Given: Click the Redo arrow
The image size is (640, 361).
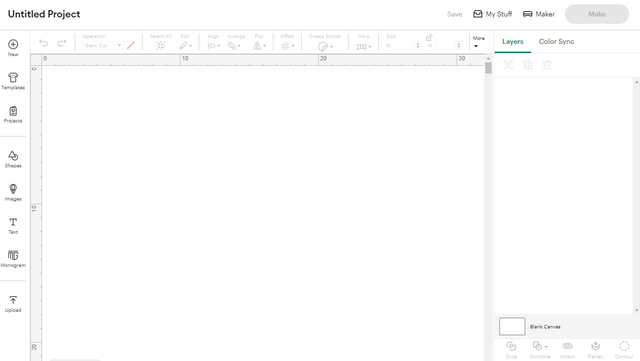Looking at the screenshot, I should tap(62, 43).
